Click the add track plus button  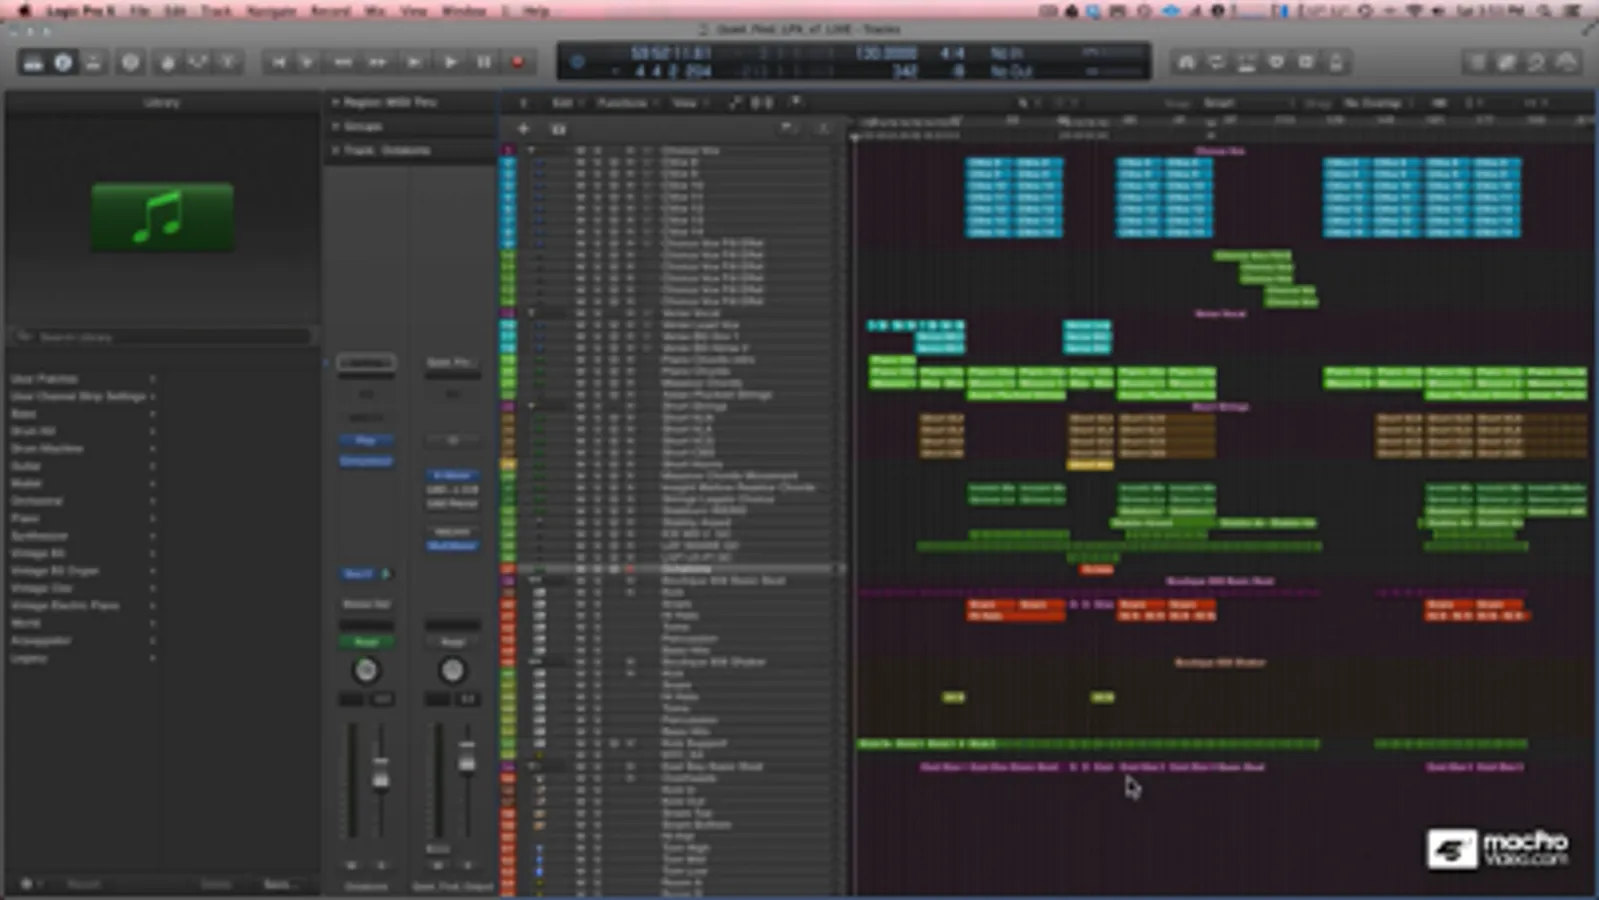[523, 129]
